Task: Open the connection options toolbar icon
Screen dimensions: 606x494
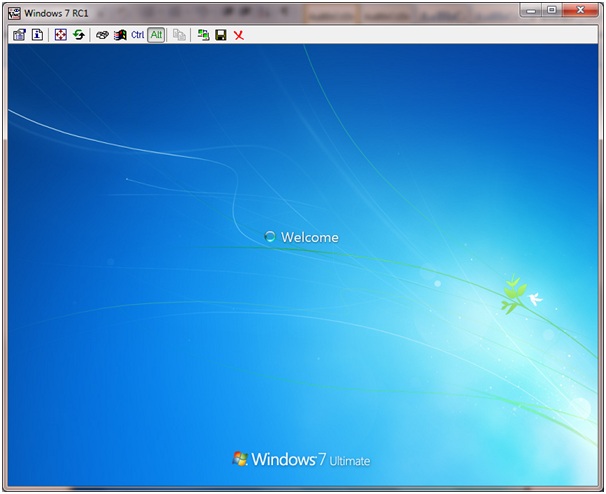Action: 19,35
